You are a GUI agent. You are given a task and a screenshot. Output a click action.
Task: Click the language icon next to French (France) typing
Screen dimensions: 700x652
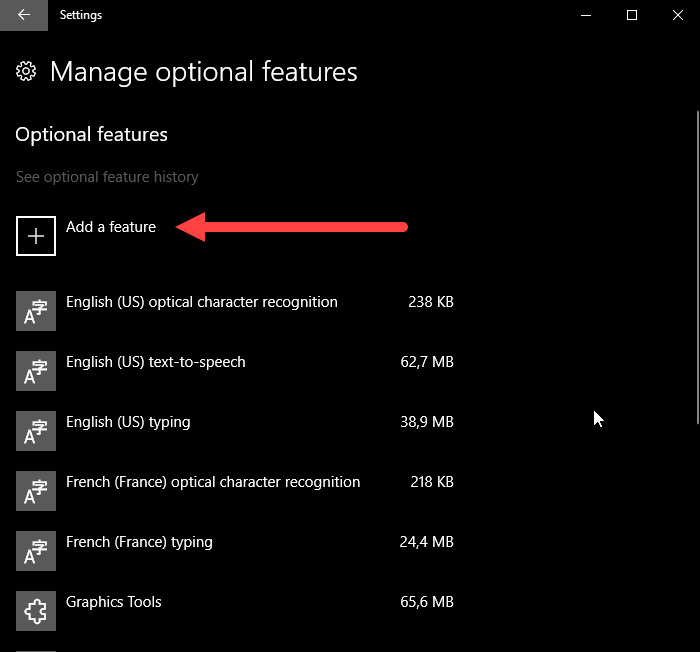(36, 551)
